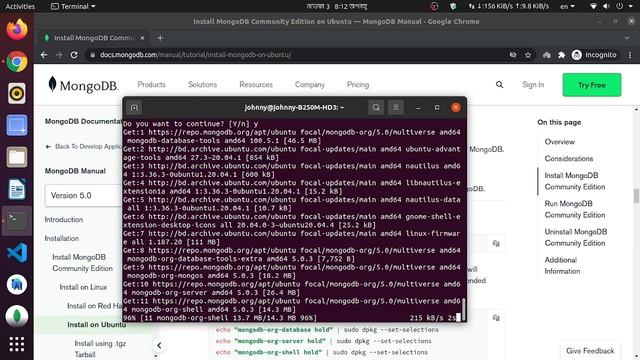Close the Install MongoDB tab

tap(142, 38)
